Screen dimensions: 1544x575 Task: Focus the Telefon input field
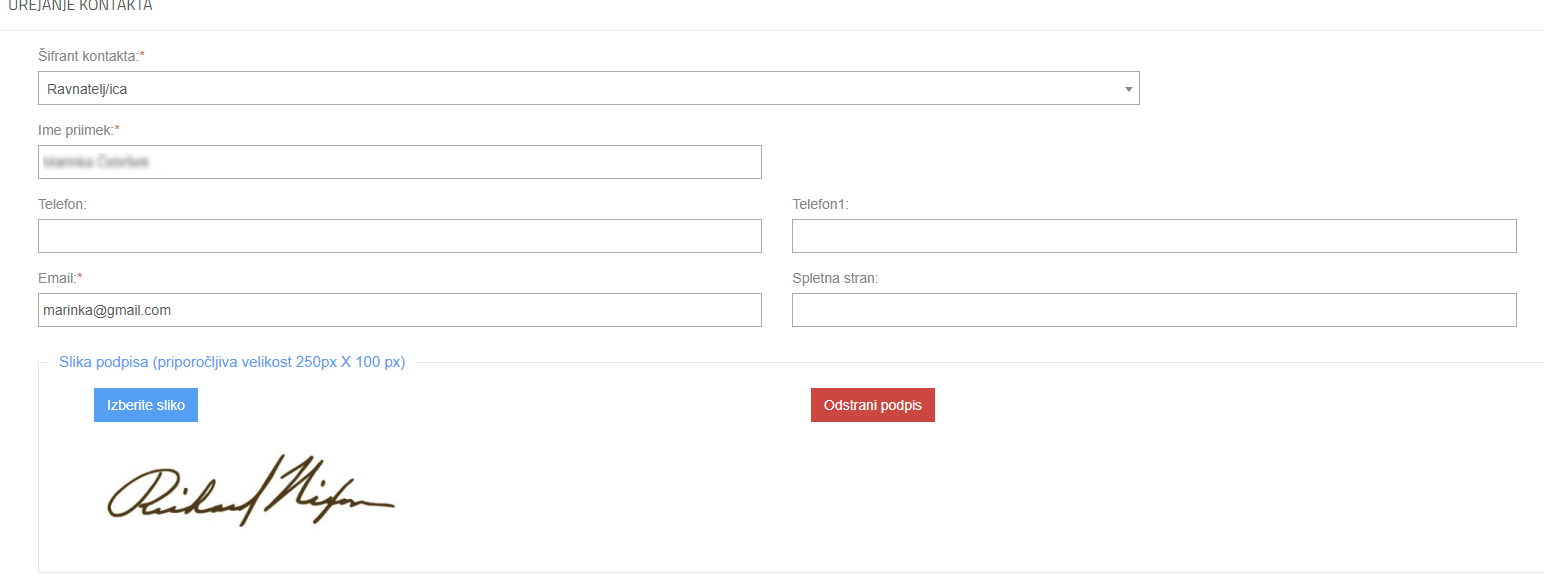(x=400, y=236)
